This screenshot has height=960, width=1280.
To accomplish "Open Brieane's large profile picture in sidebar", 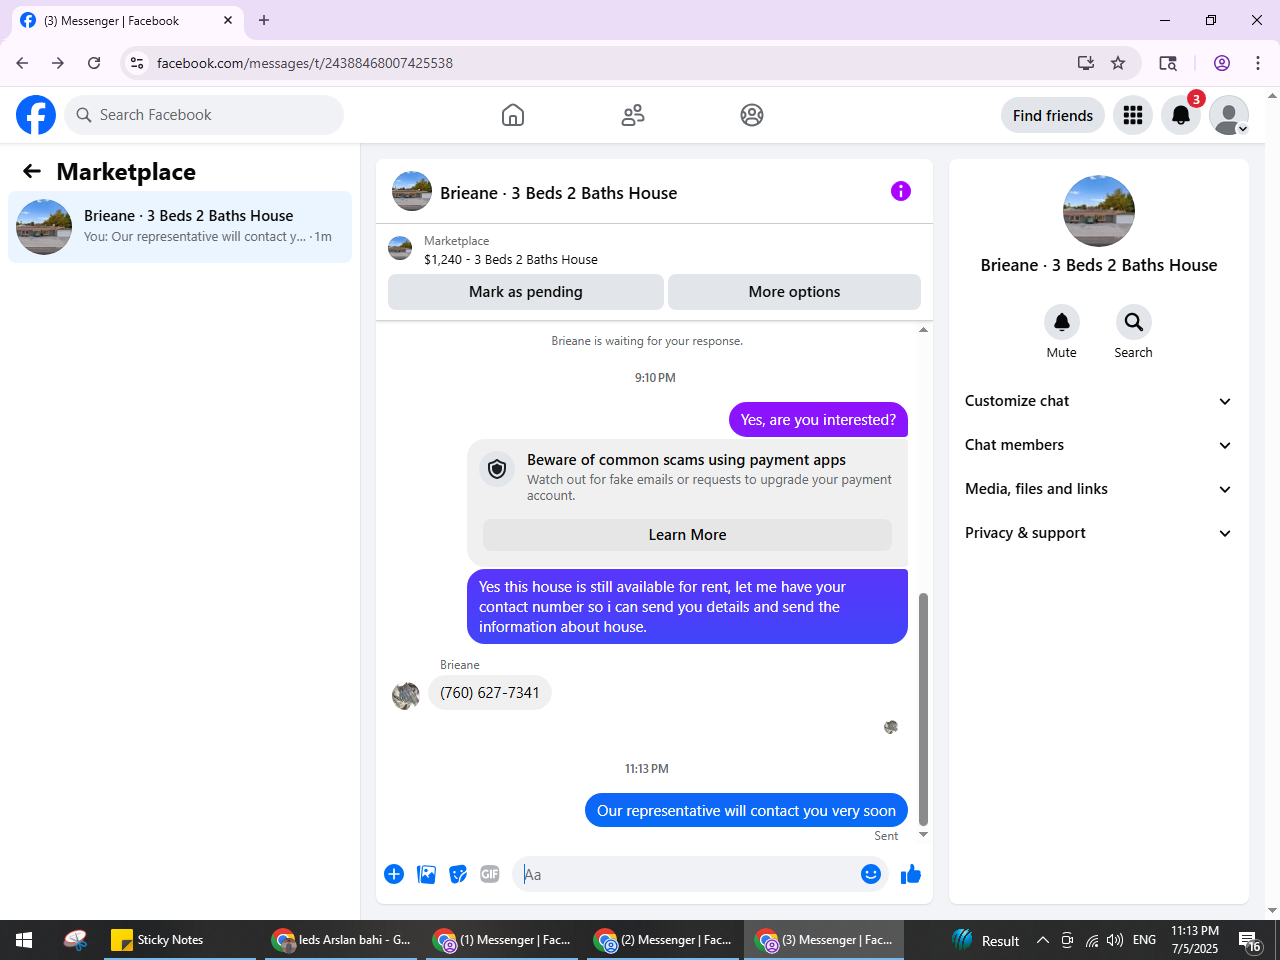I will (x=1099, y=211).
